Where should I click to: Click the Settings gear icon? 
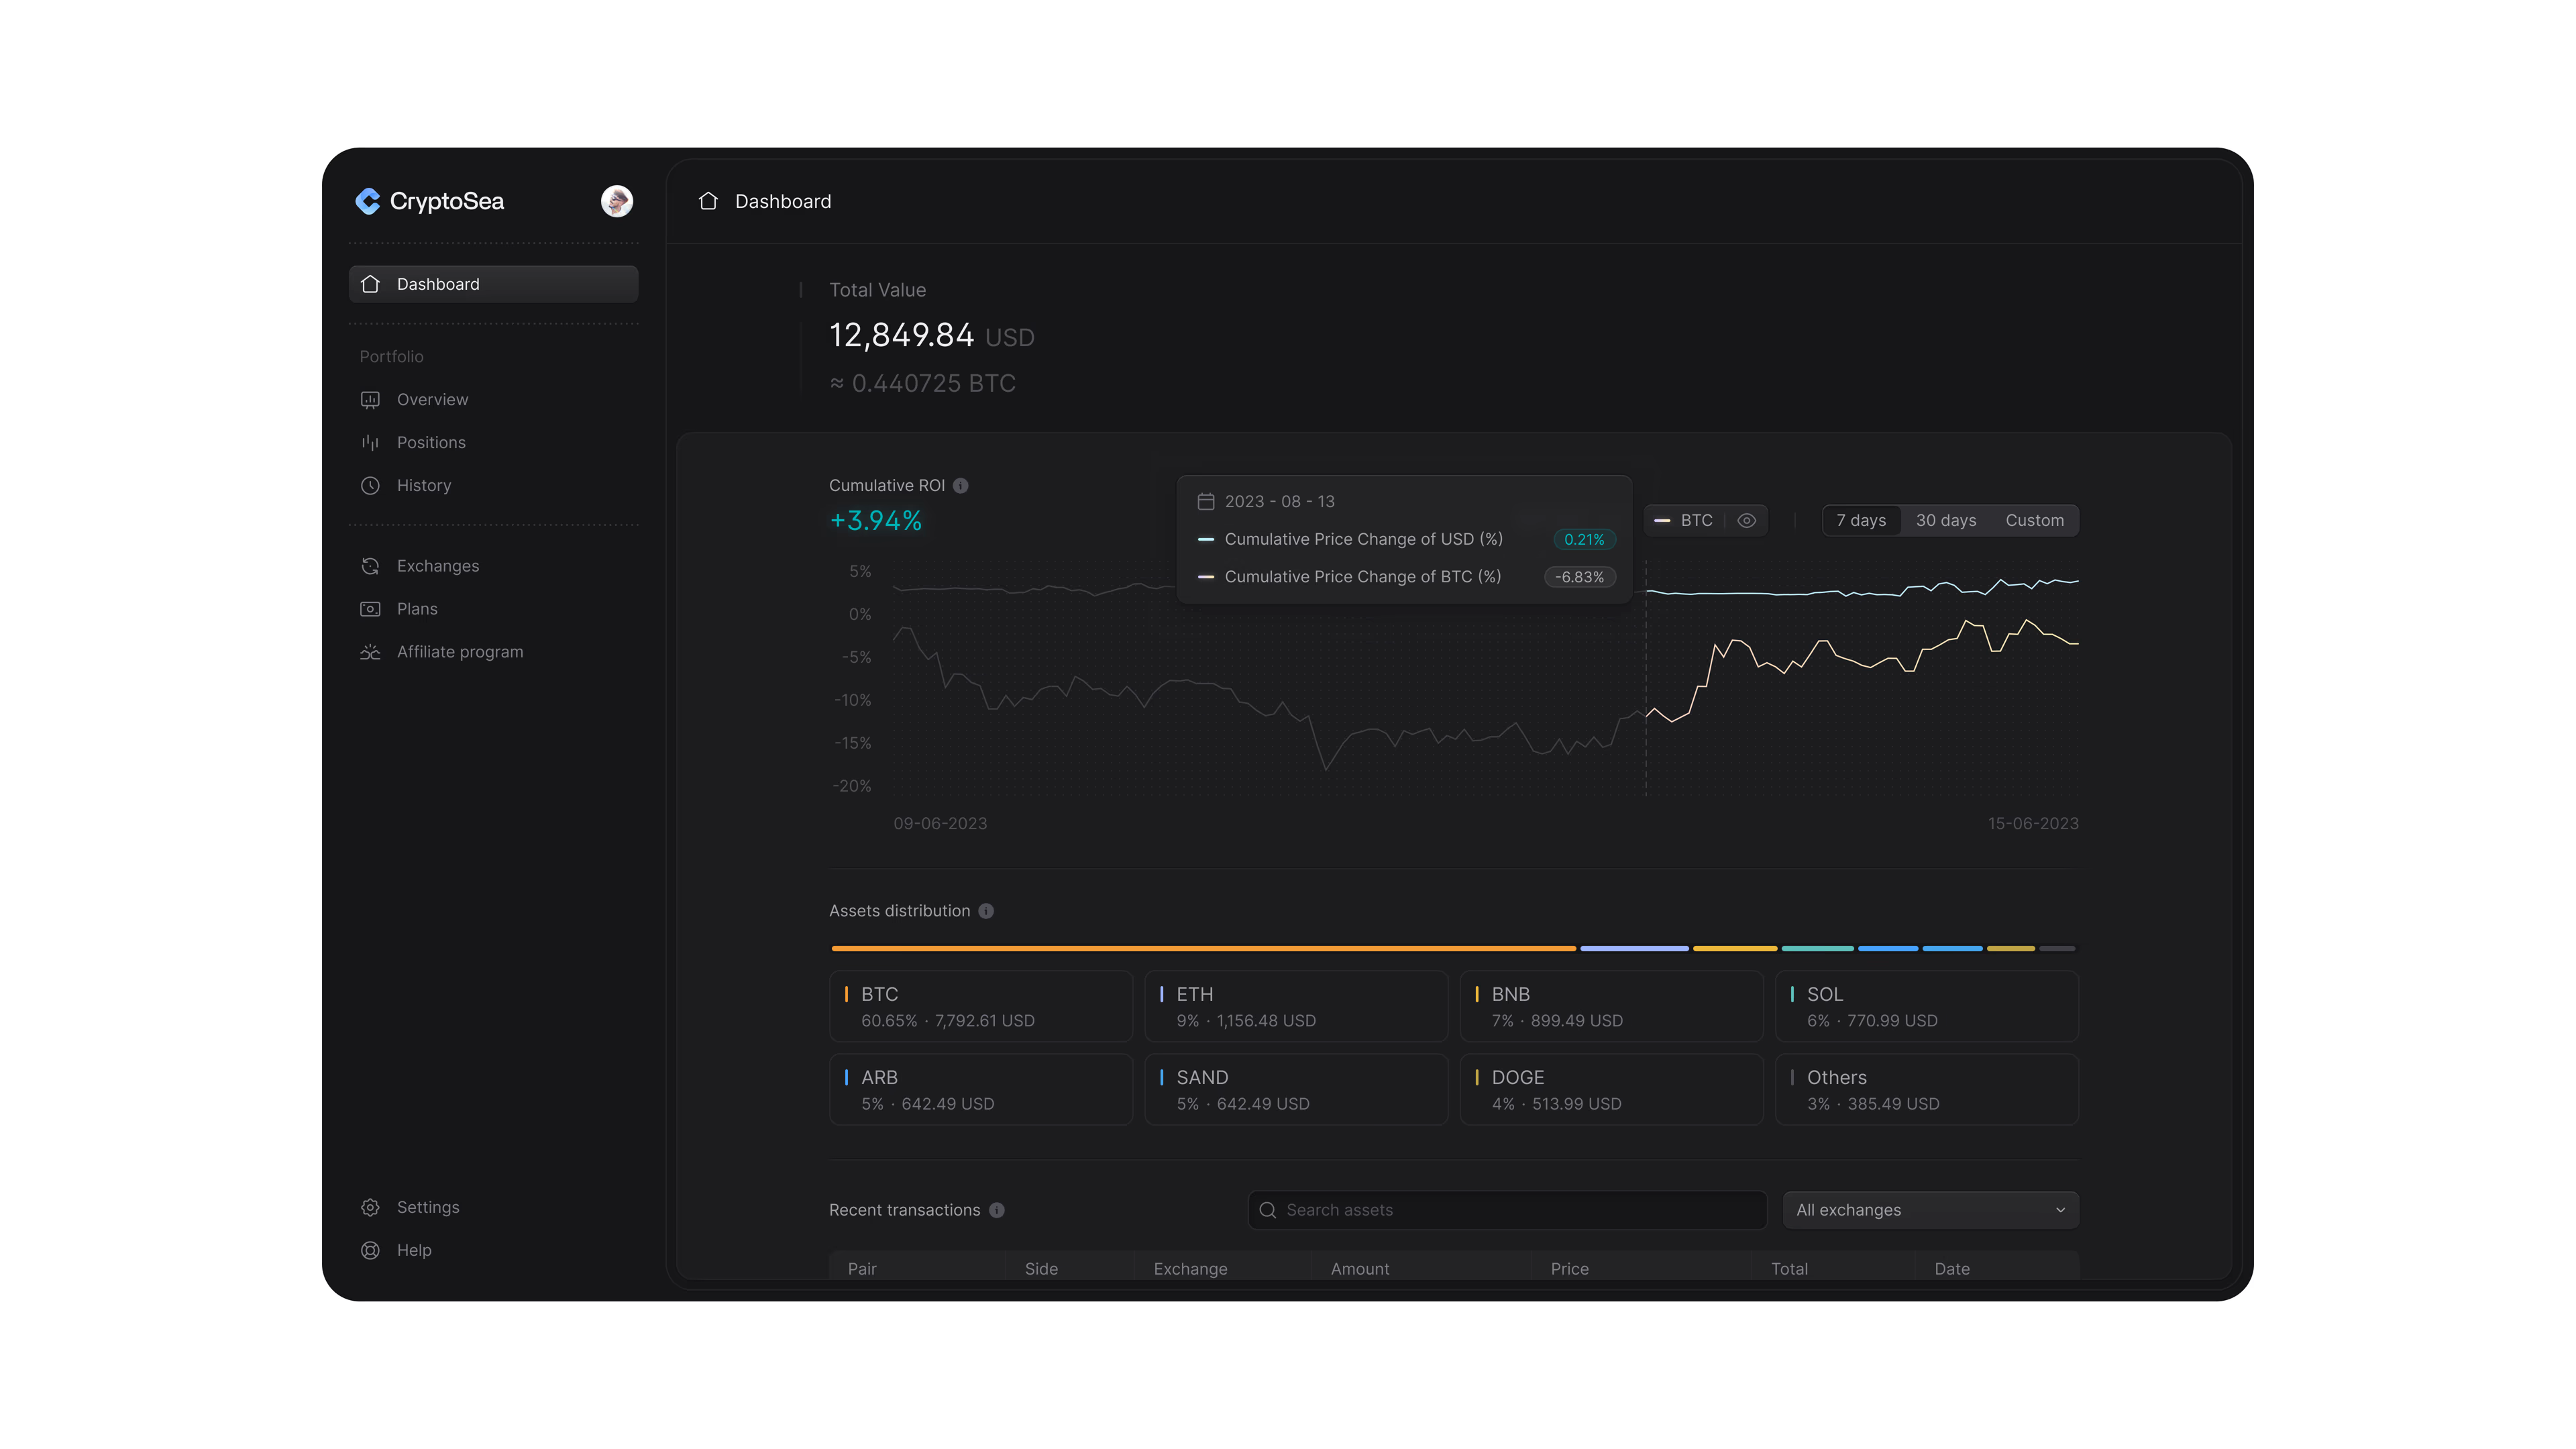(370, 1207)
